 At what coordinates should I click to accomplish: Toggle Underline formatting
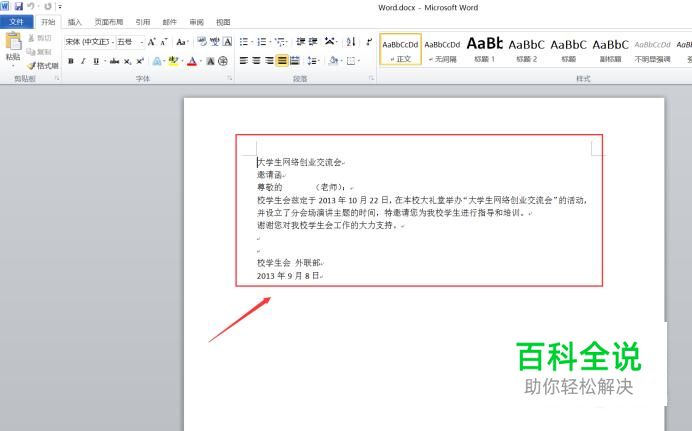point(96,61)
